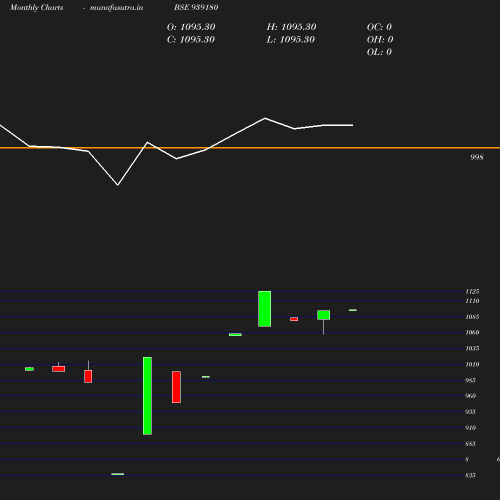
Task: Click the tall green candle reaching 1125
Action: pos(264,309)
